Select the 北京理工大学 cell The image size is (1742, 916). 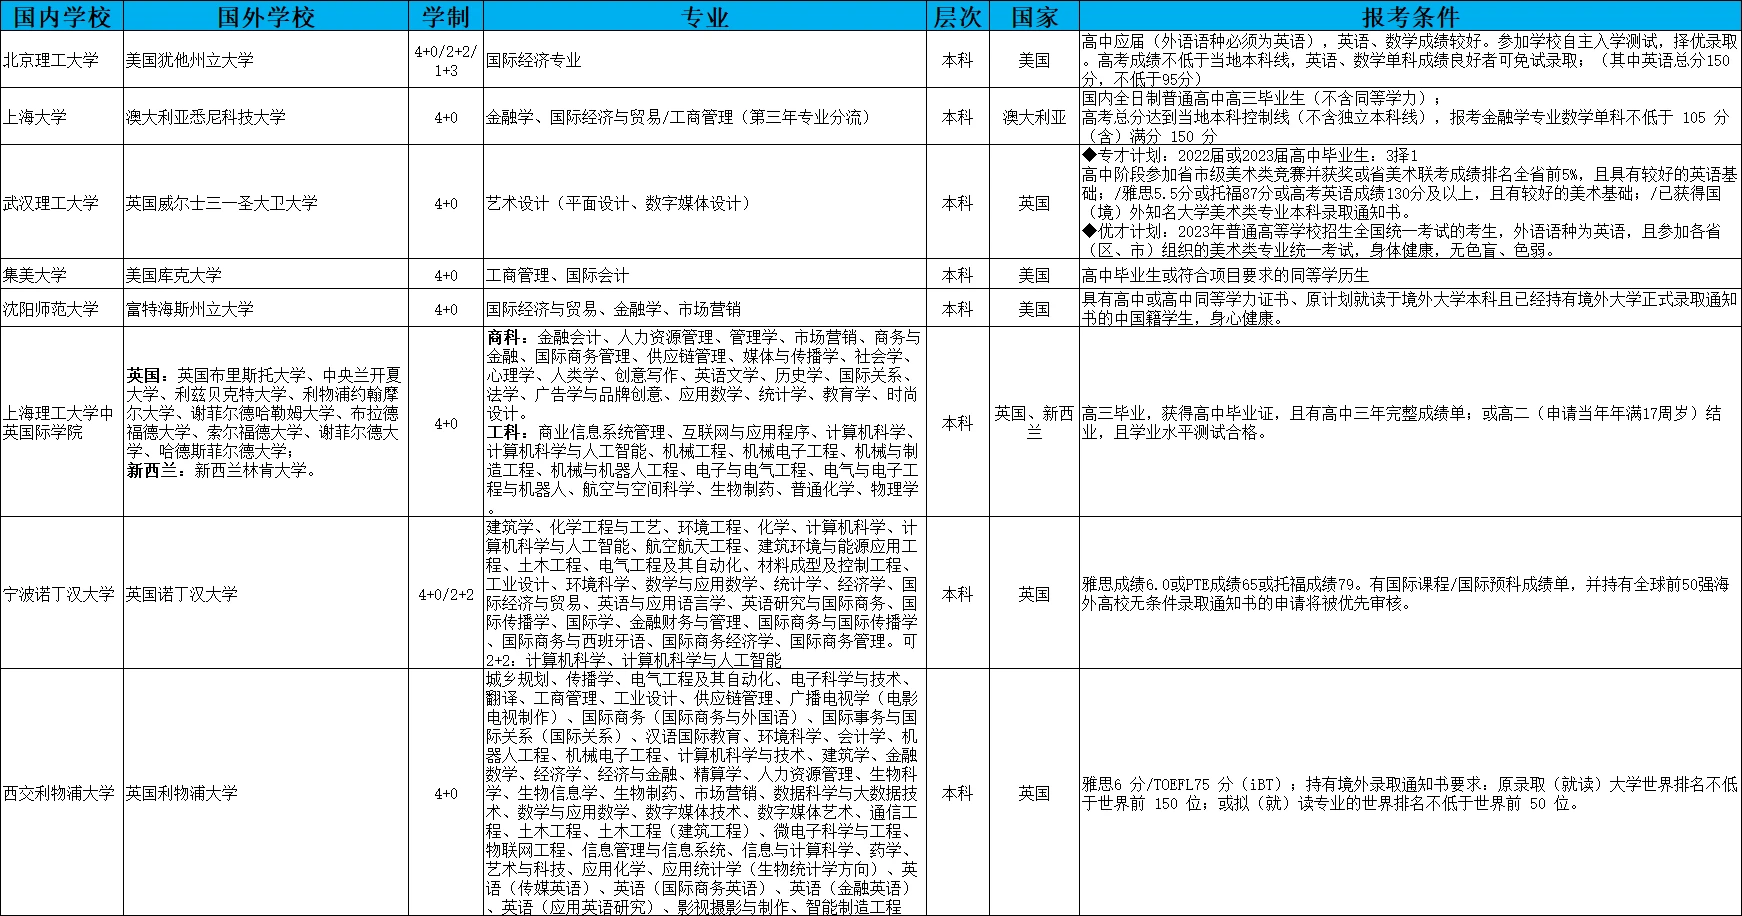coord(52,60)
